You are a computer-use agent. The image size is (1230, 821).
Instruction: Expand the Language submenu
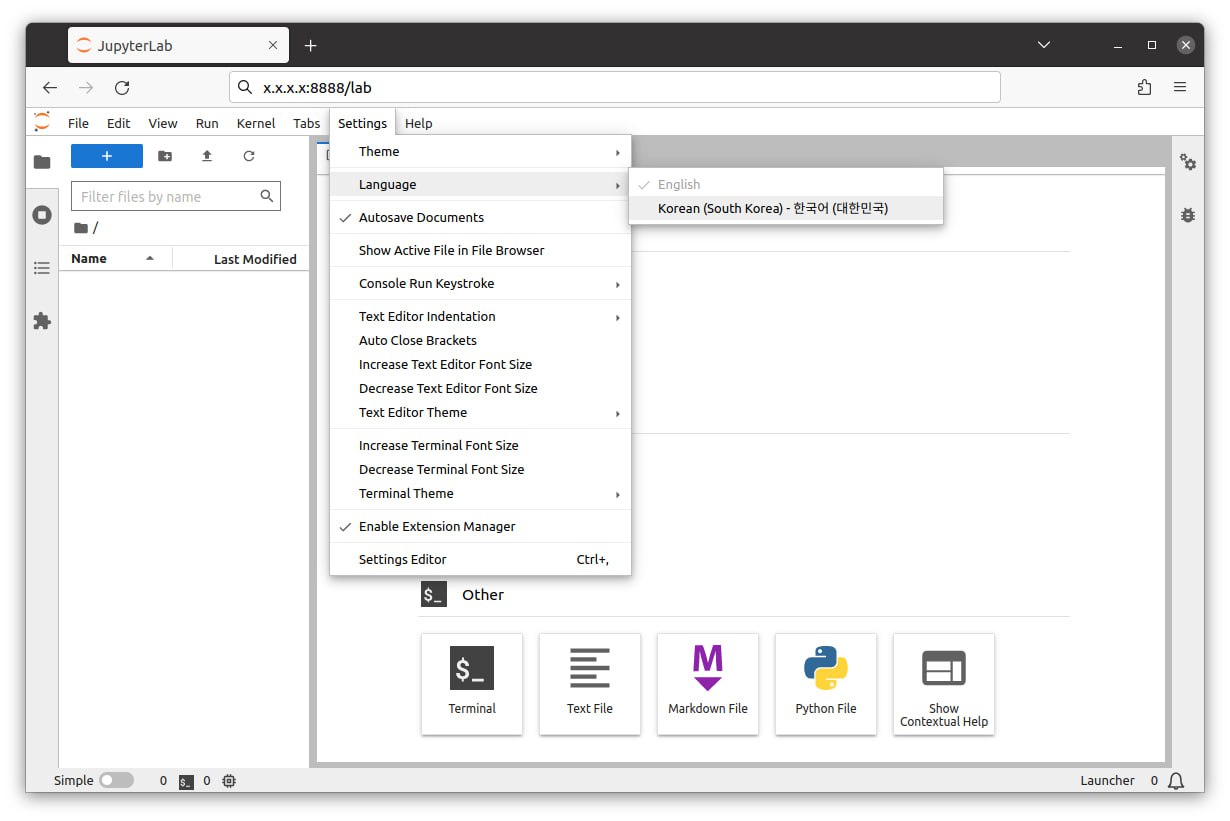point(480,184)
